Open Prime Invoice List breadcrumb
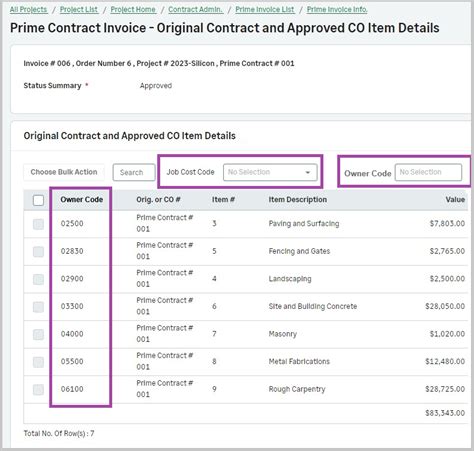The height and width of the screenshot is (451, 474). 265,10
